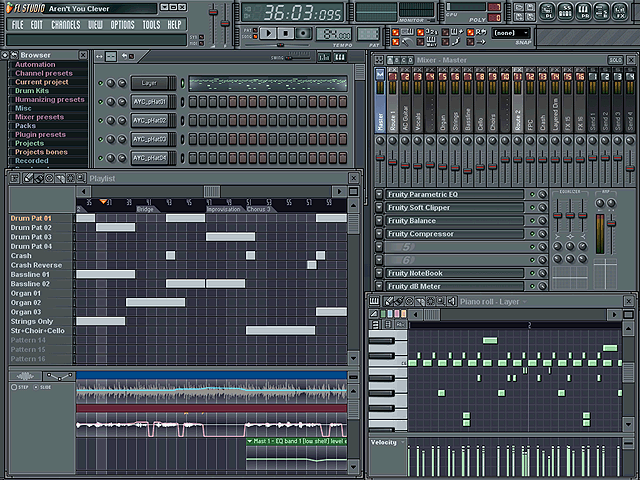Toggle mute LED for AYC_pHat04 channel
Screen dimensions: 640x480
pyautogui.click(x=100, y=158)
